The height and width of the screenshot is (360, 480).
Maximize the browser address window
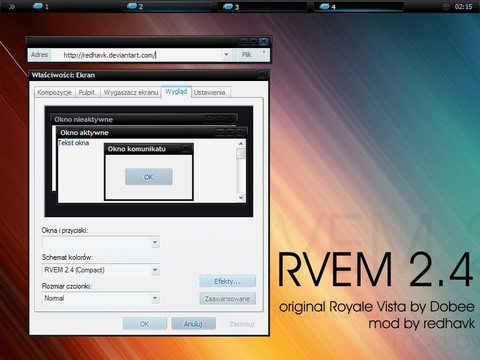point(254,41)
